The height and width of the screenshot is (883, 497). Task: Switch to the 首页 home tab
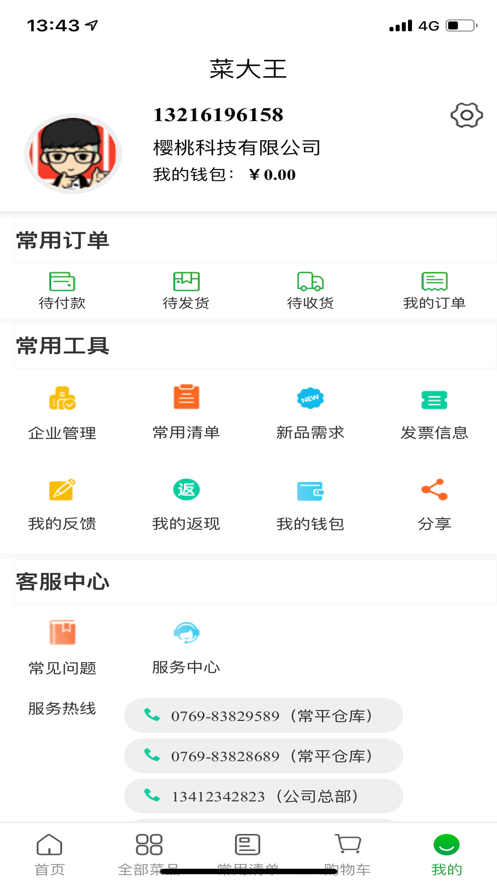pos(50,854)
